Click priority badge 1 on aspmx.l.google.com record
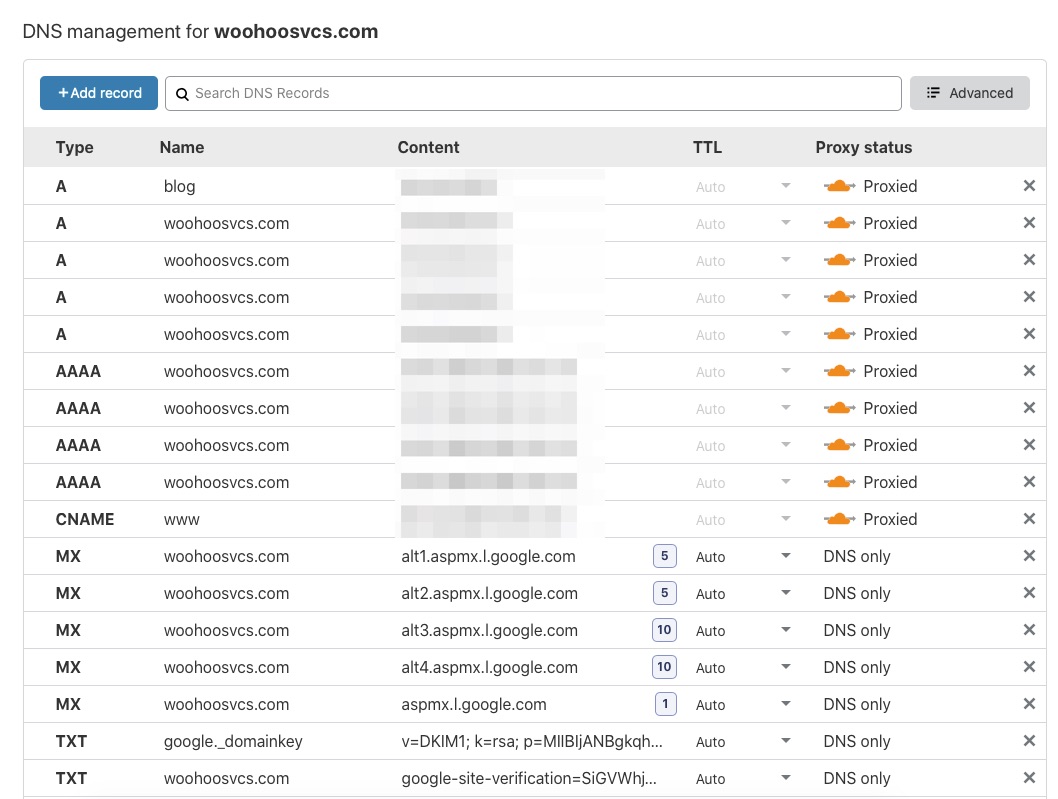 click(x=665, y=704)
